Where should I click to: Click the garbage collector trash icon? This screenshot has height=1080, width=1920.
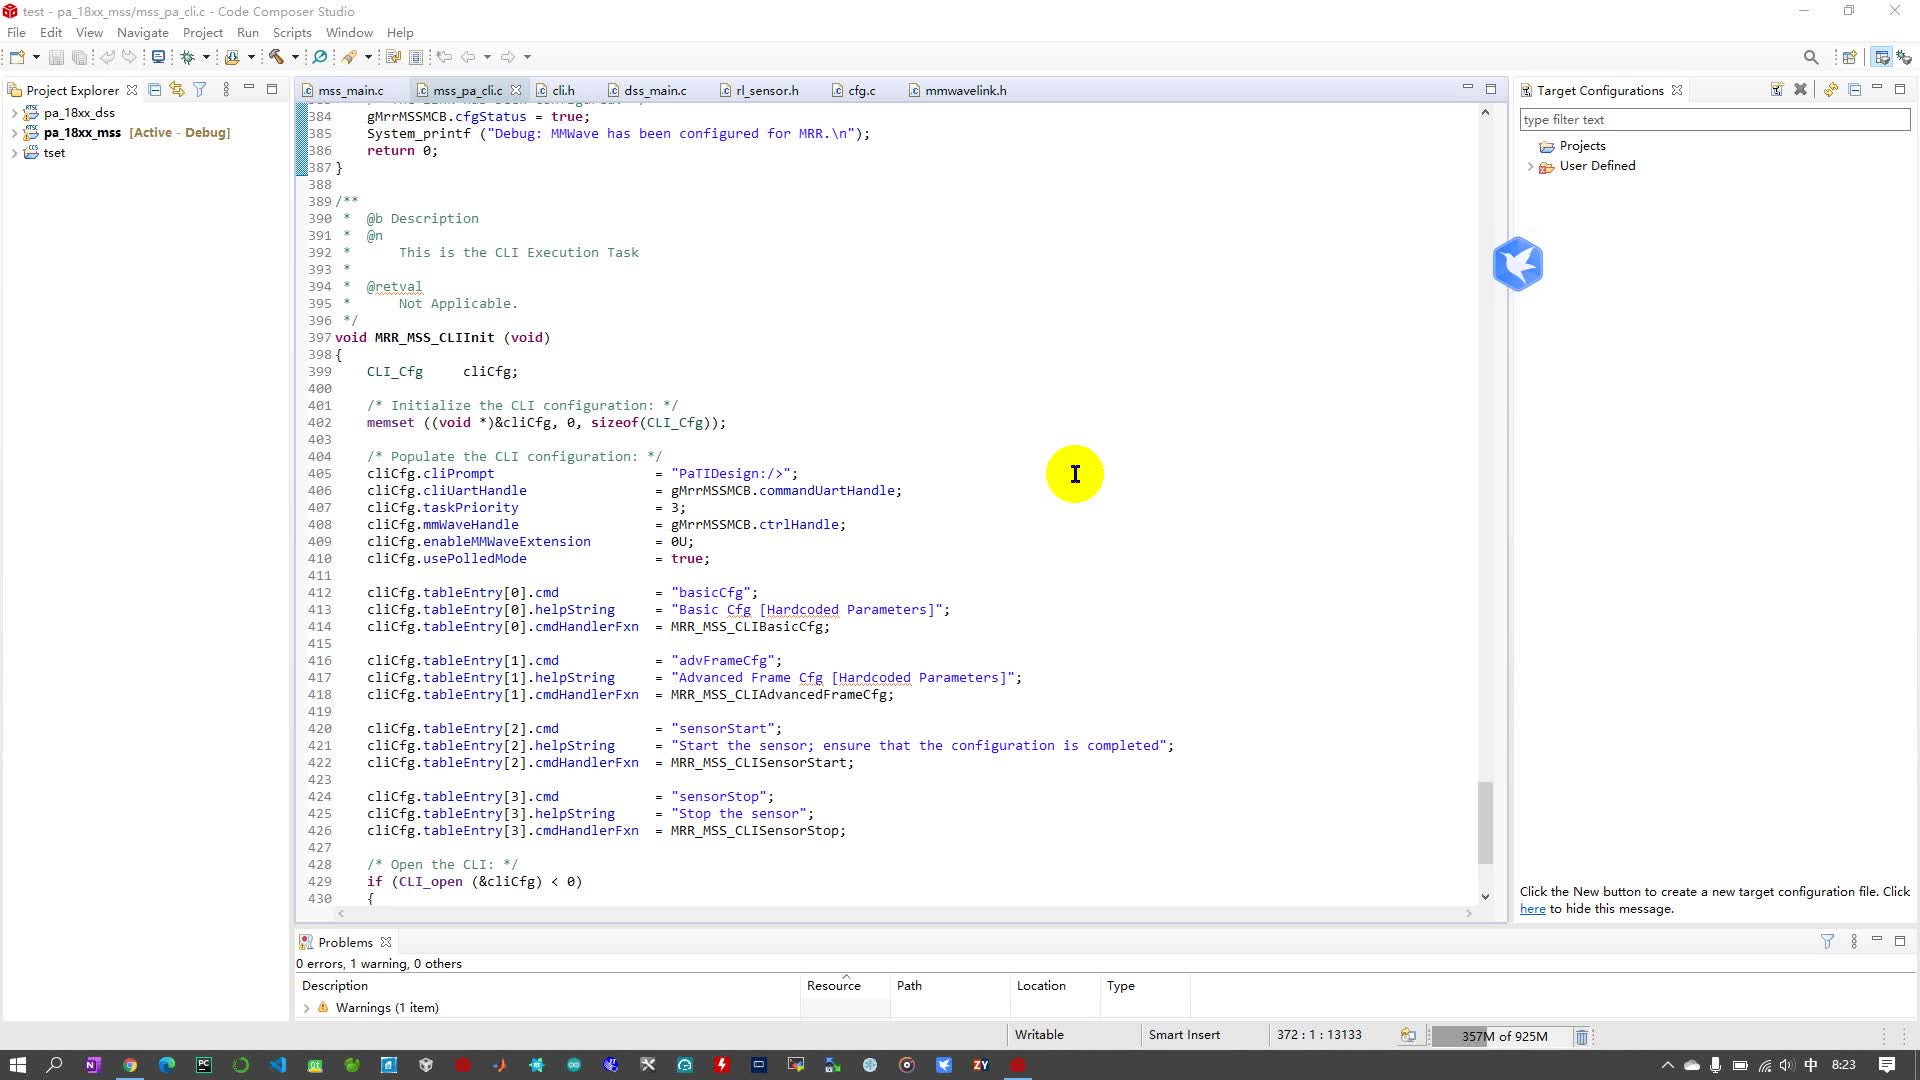(x=1582, y=1036)
